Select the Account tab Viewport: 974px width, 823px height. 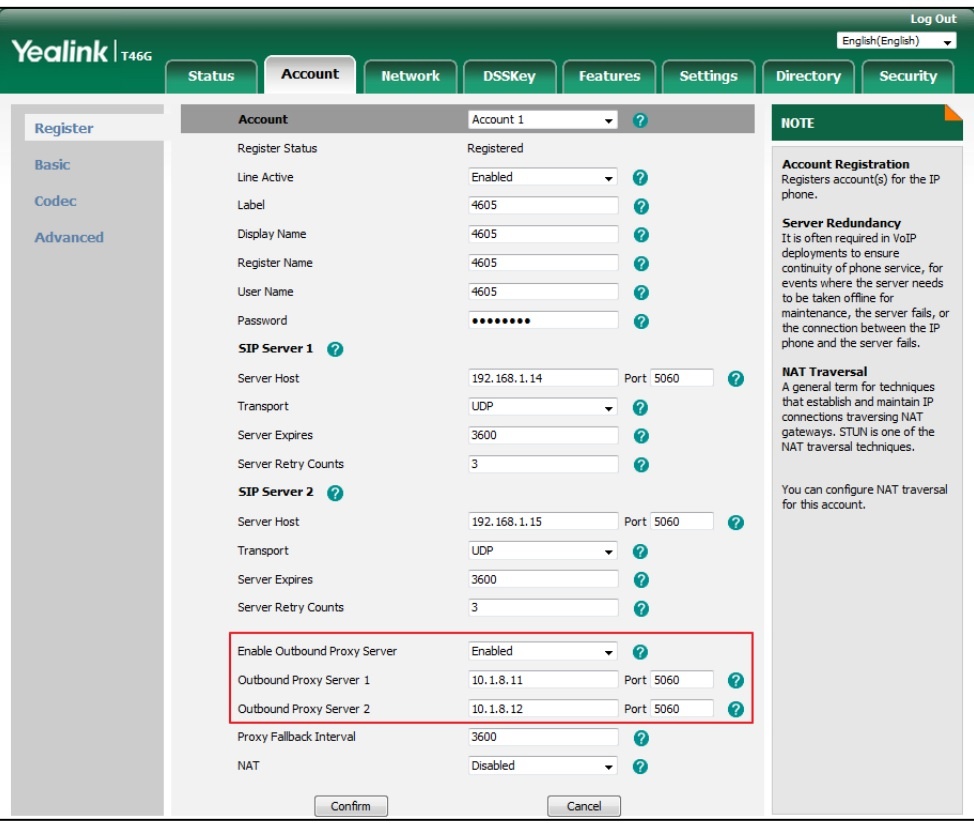[x=310, y=75]
